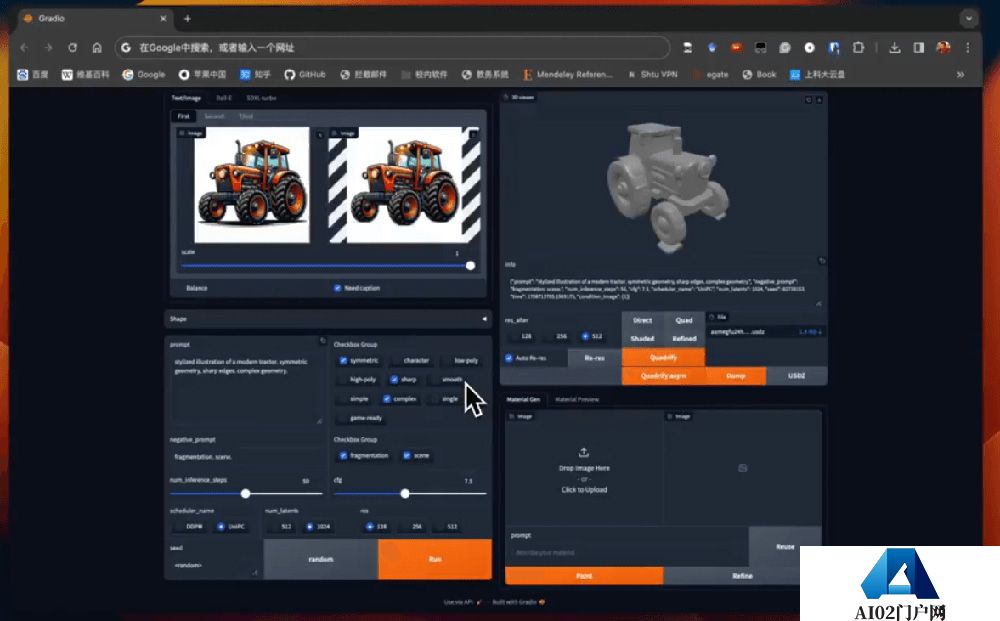Click the upload arrow icon in Material Gen
Image resolution: width=1000 pixels, height=621 pixels.
[x=584, y=453]
